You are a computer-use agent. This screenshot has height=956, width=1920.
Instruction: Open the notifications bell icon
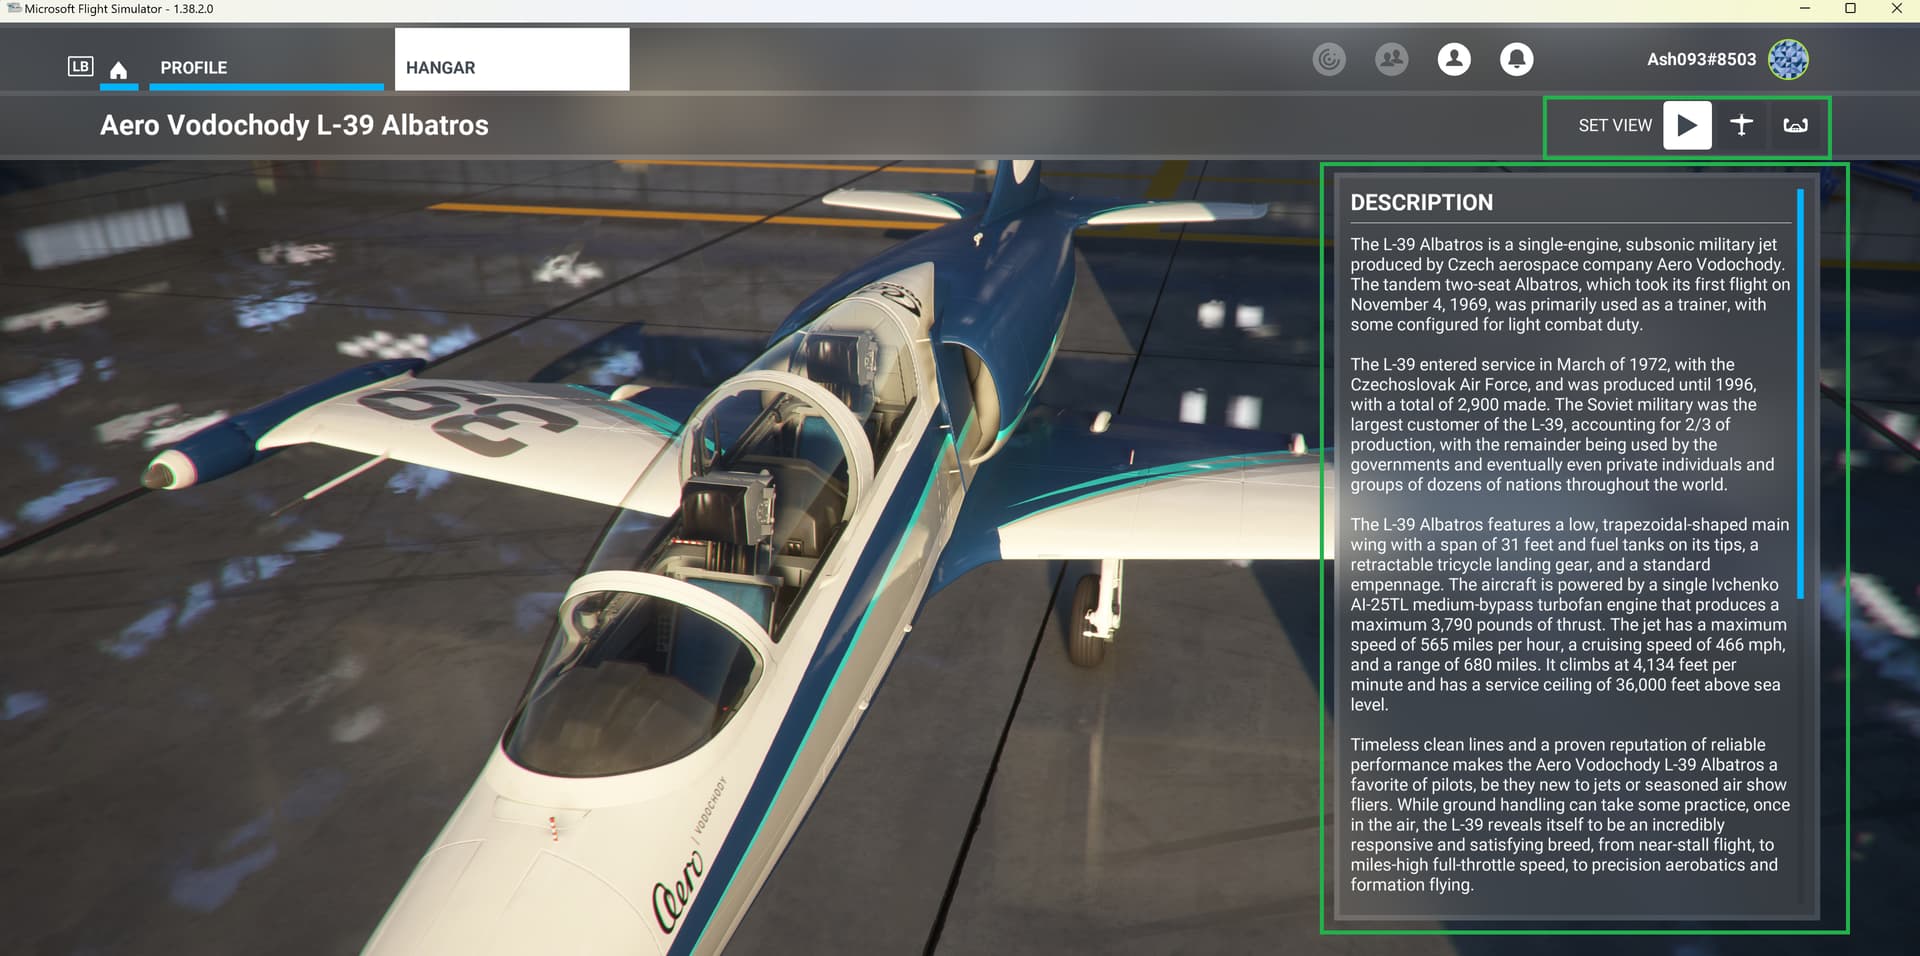coord(1516,59)
